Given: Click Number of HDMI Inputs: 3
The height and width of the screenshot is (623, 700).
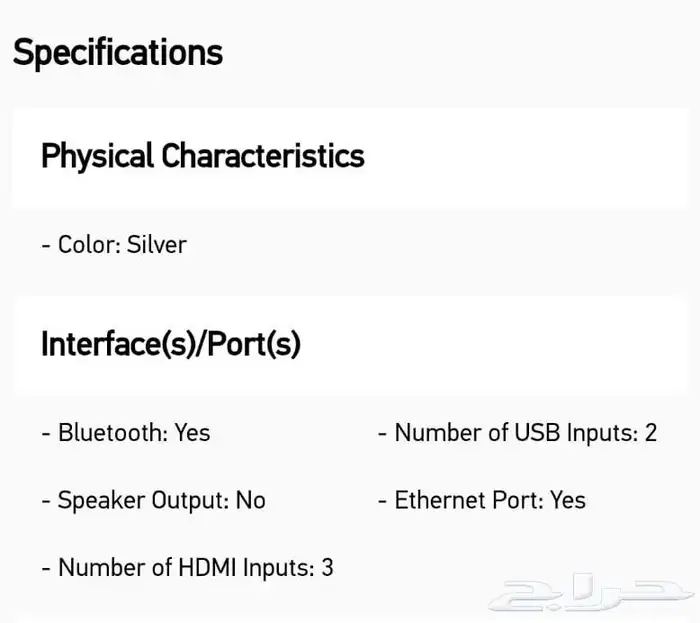Looking at the screenshot, I should (x=187, y=568).
